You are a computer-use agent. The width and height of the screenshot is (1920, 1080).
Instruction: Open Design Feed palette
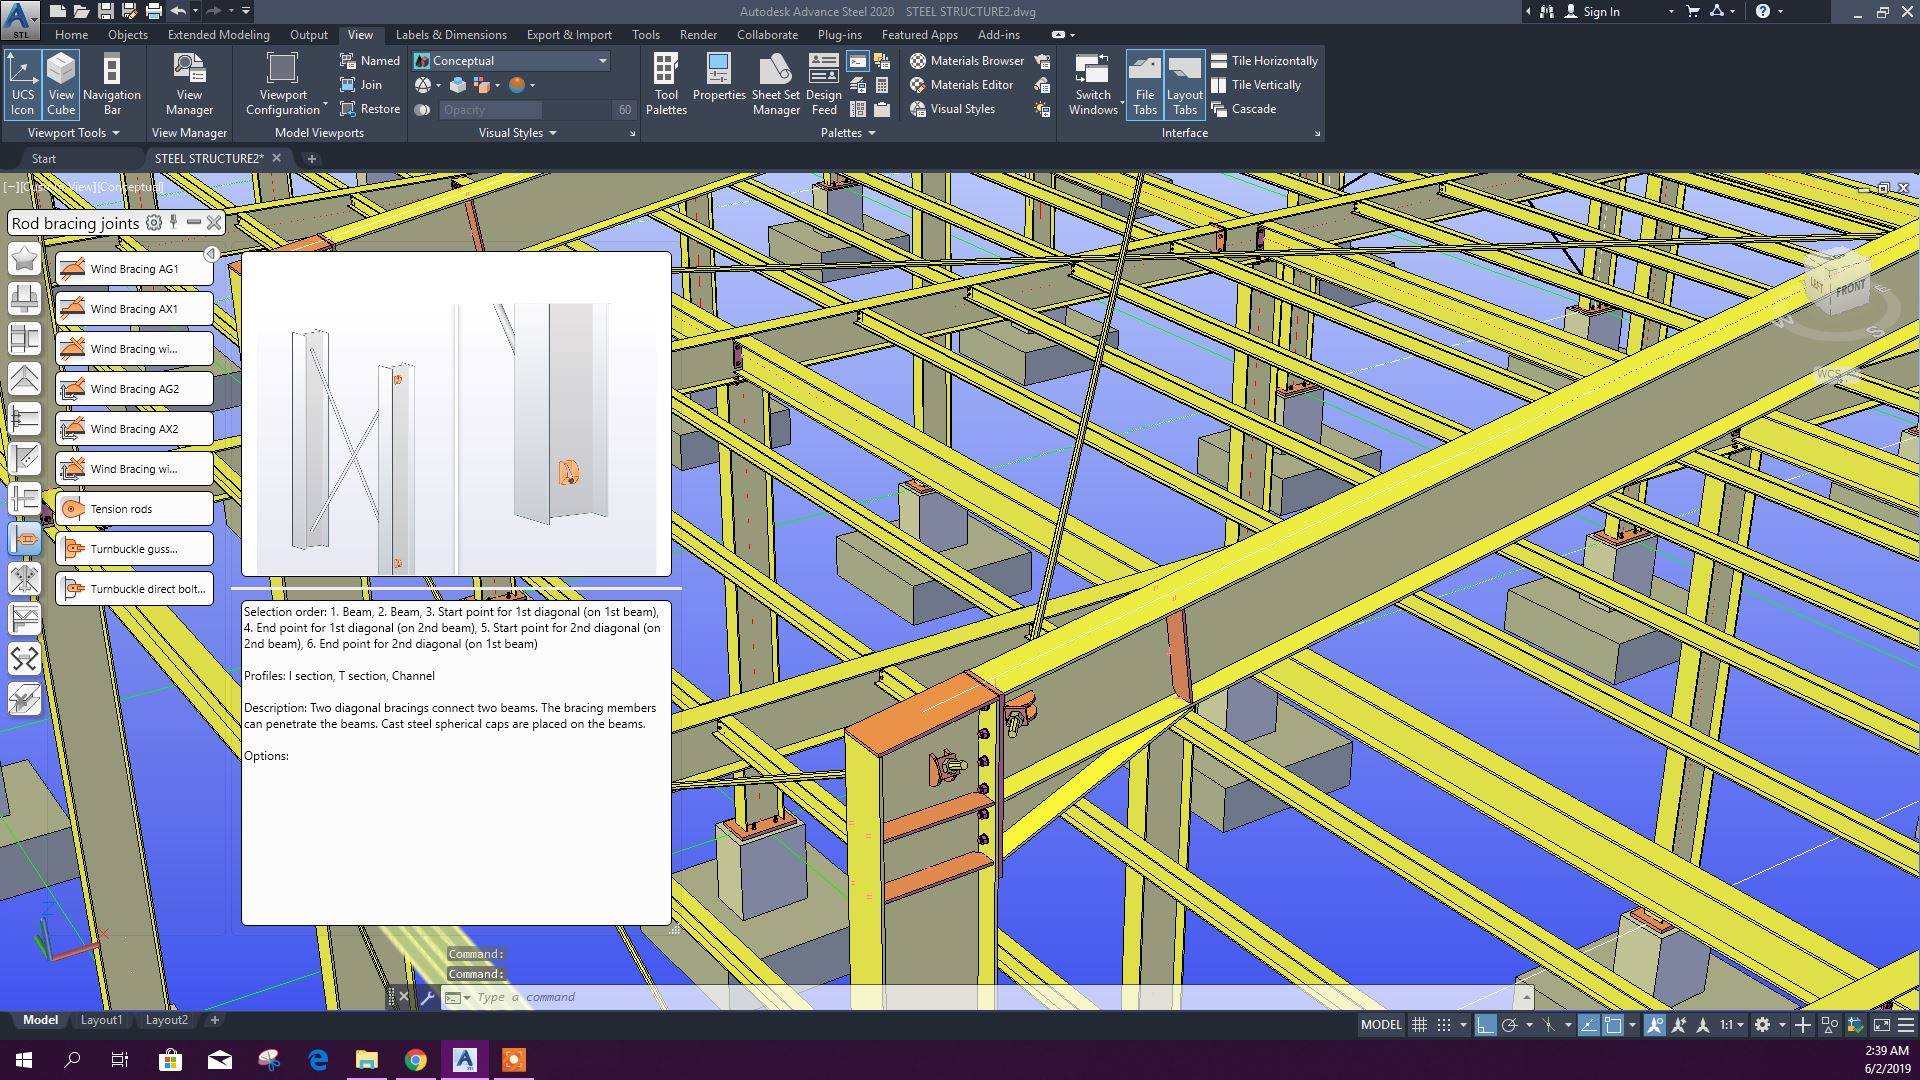tap(824, 85)
